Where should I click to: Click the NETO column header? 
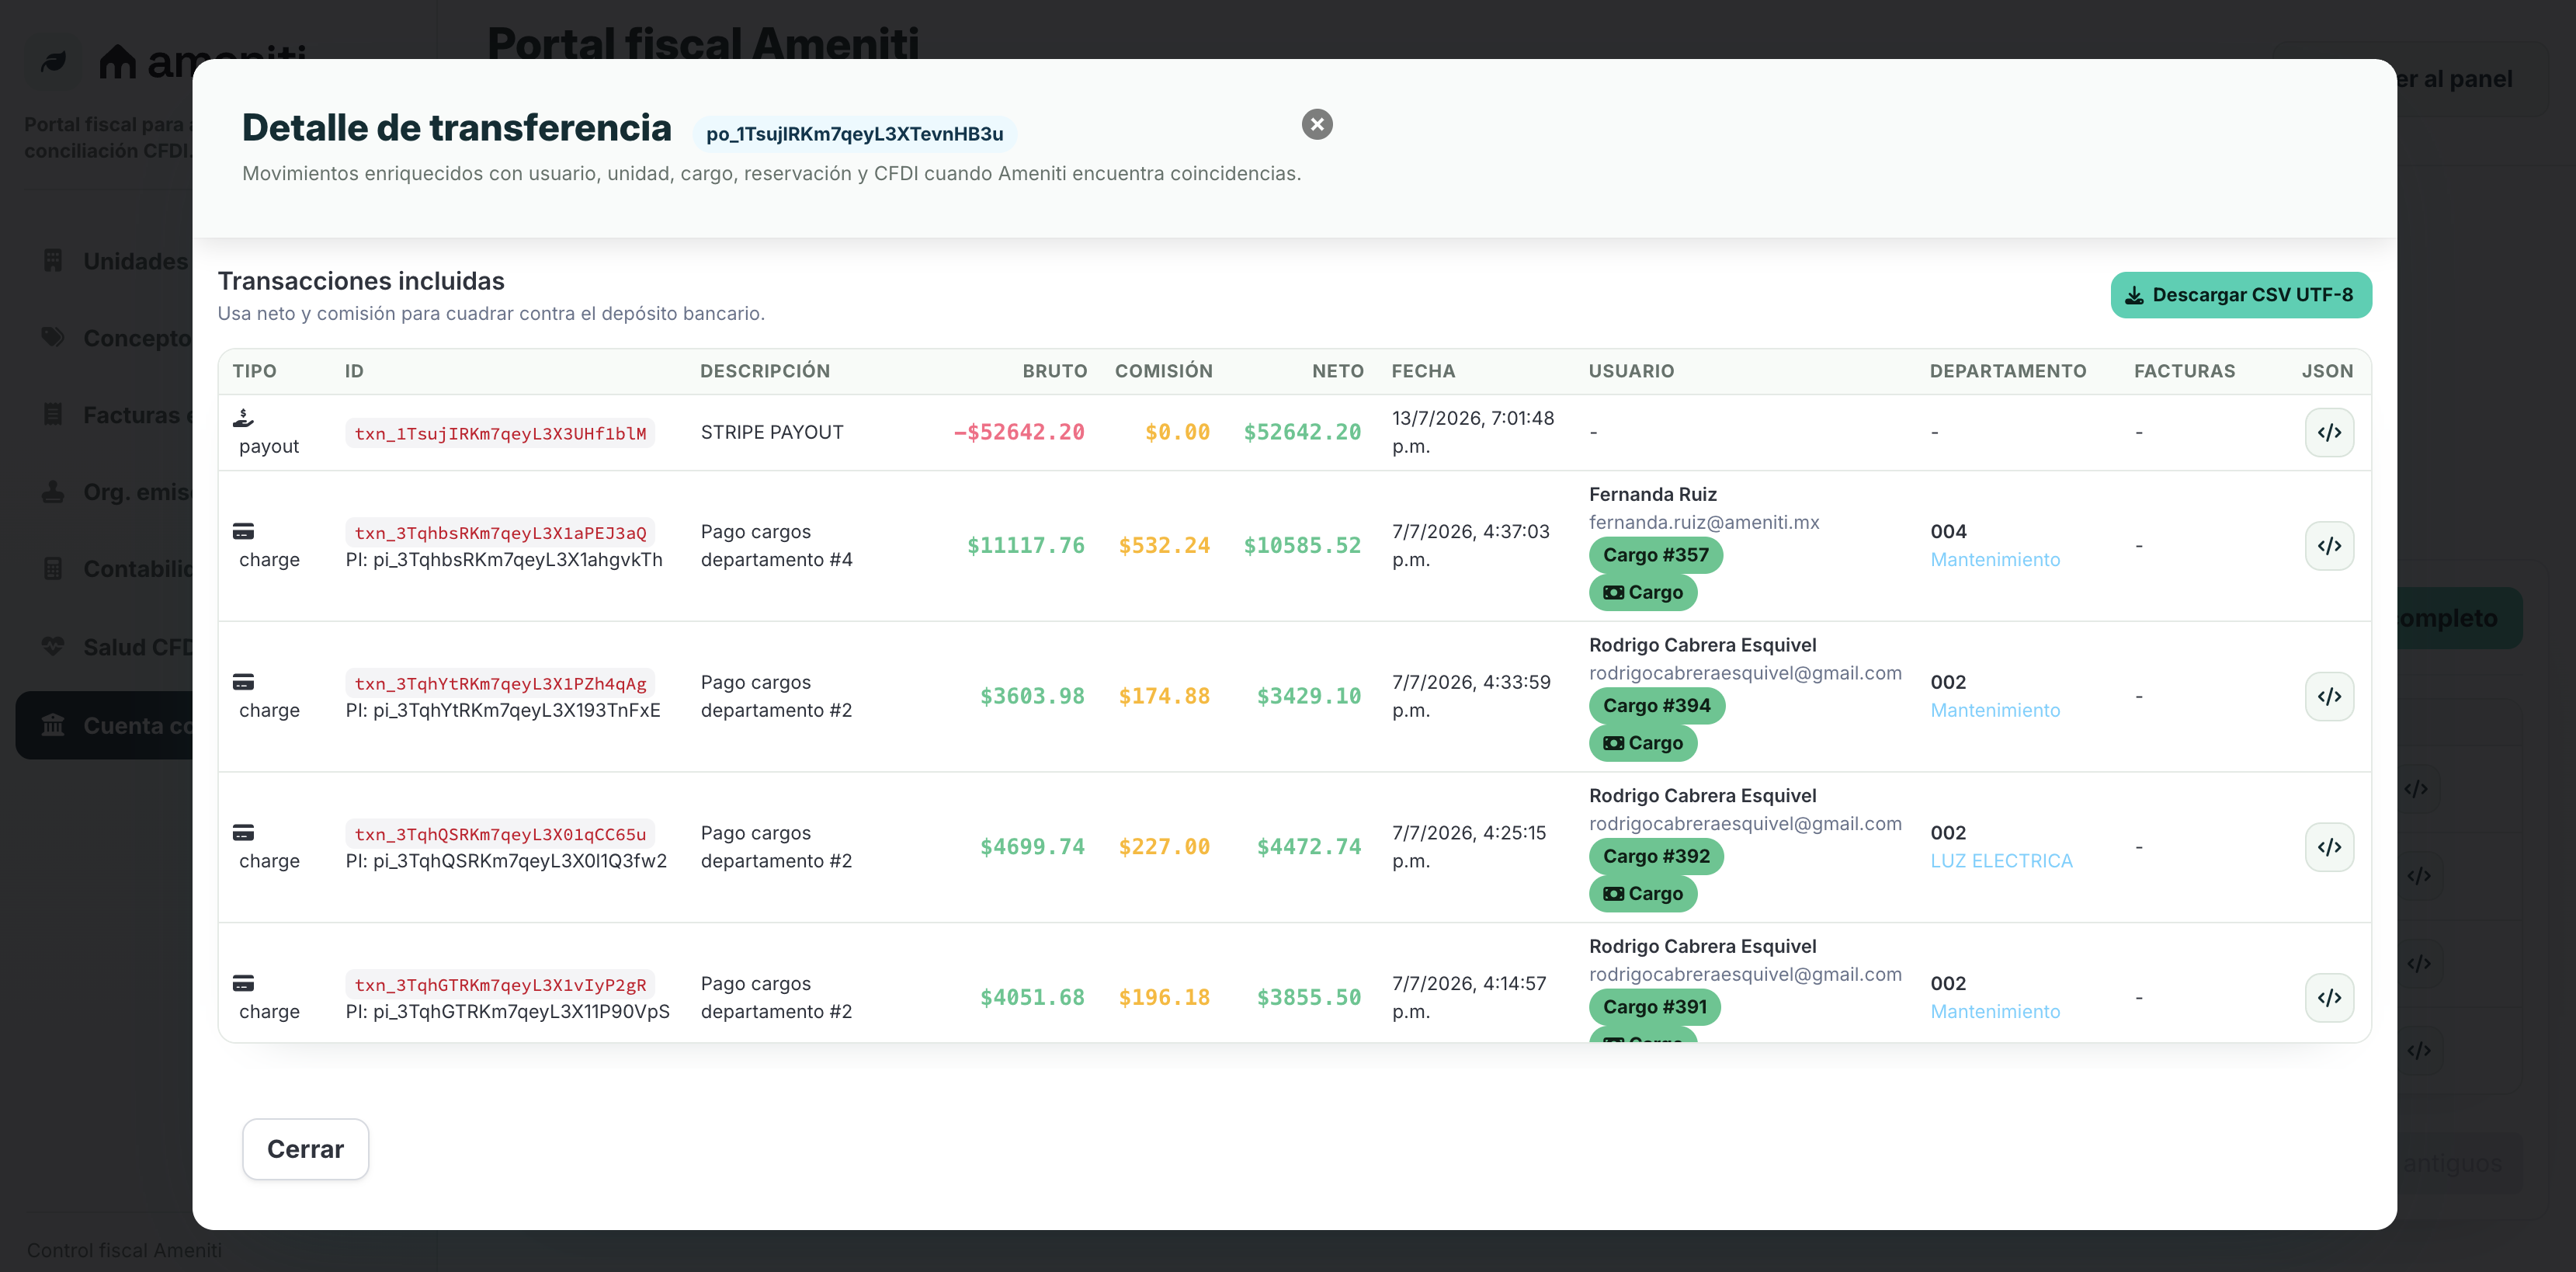[x=1337, y=371]
